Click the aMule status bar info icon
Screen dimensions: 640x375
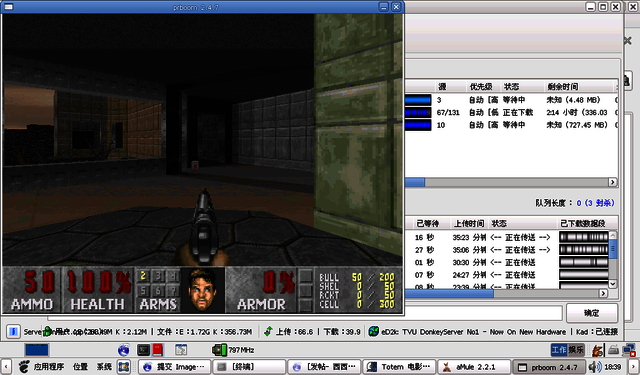(13, 331)
